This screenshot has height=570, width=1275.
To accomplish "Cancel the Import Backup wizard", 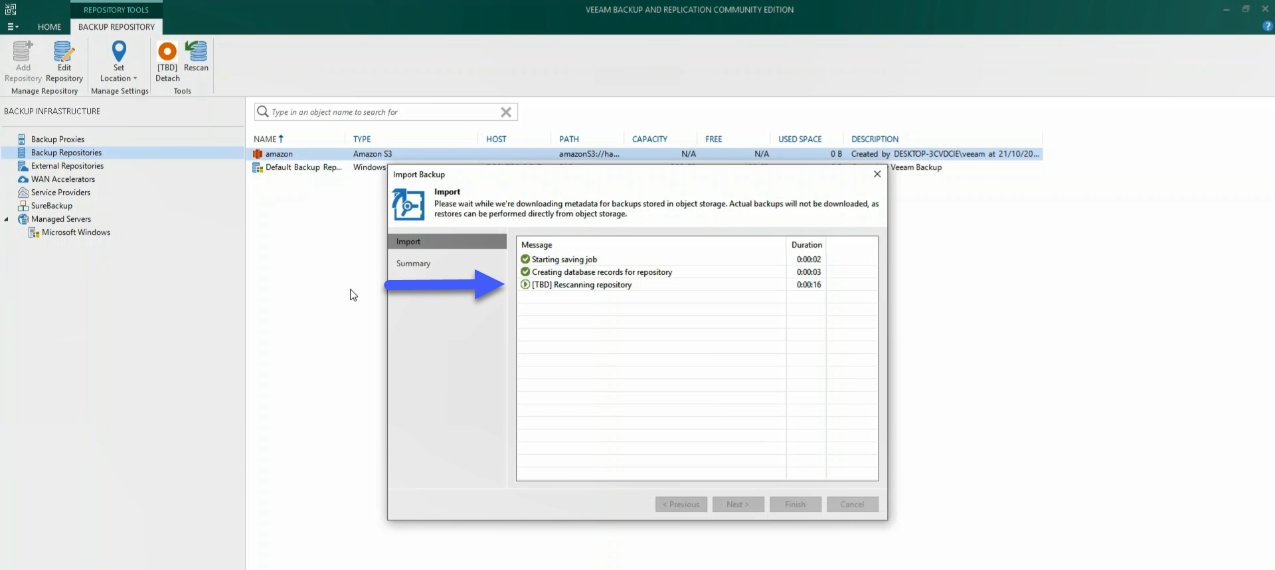I will (x=852, y=504).
